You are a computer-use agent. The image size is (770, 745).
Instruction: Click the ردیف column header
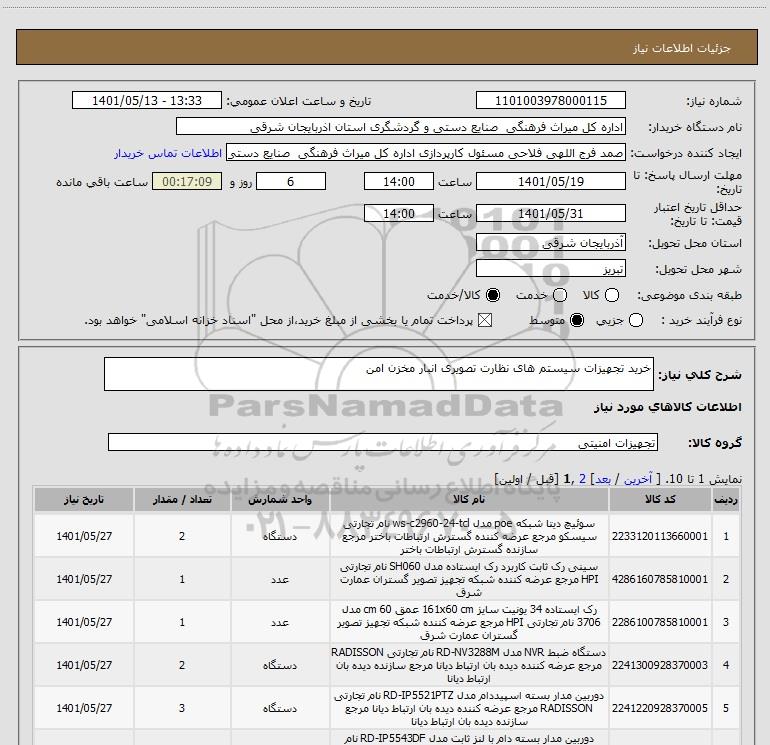pyautogui.click(x=726, y=500)
